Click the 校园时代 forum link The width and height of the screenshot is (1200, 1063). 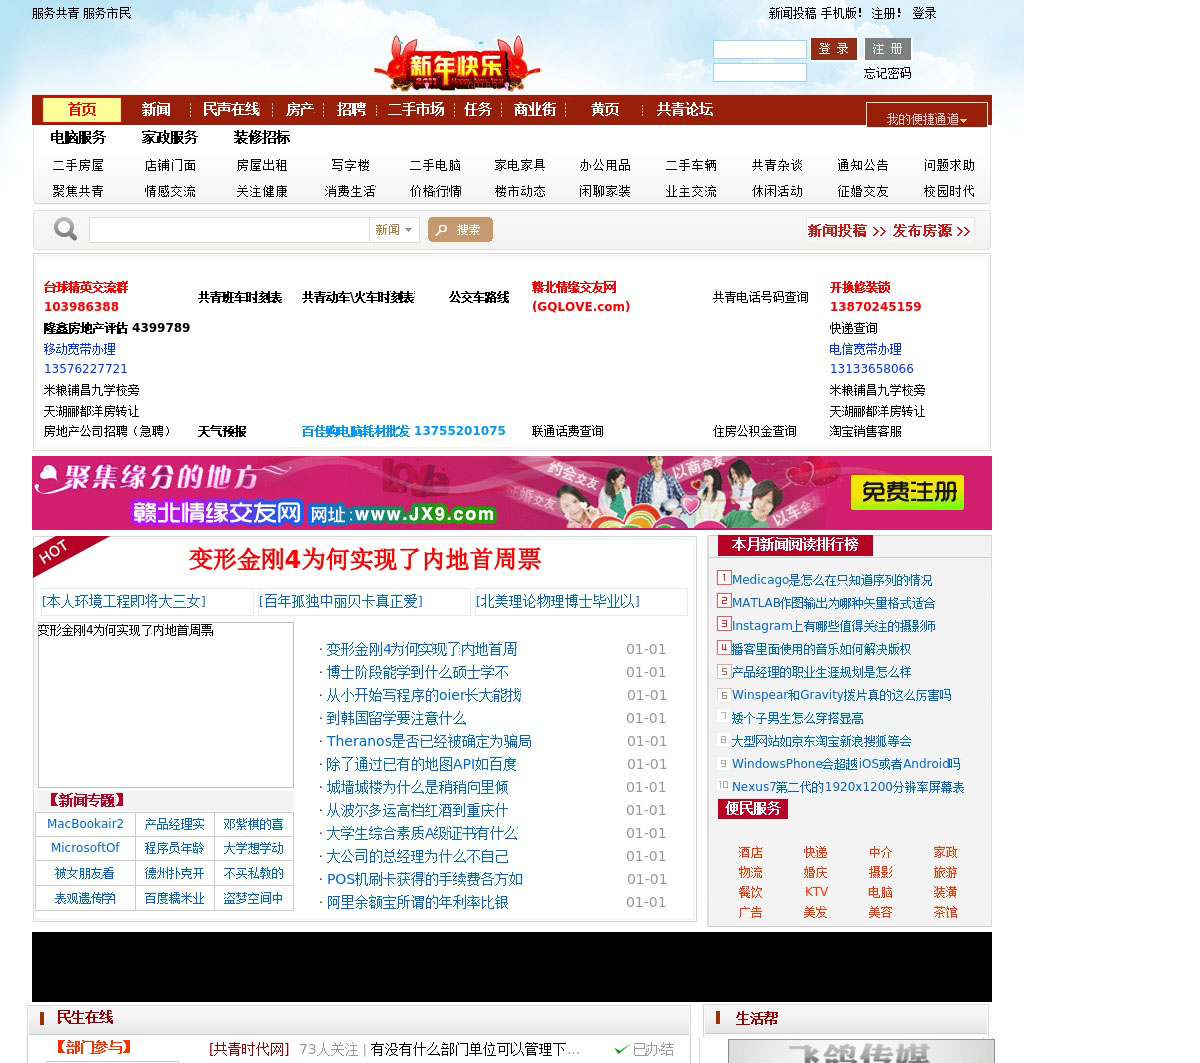pos(949,191)
